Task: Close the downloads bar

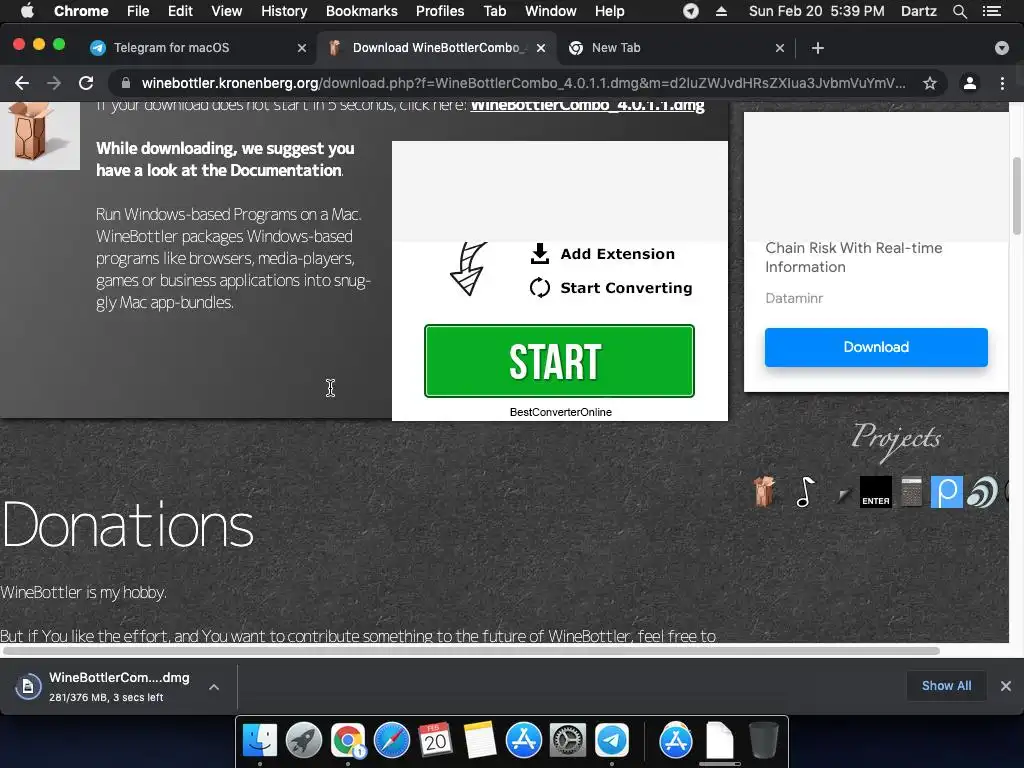Action: 1006,686
